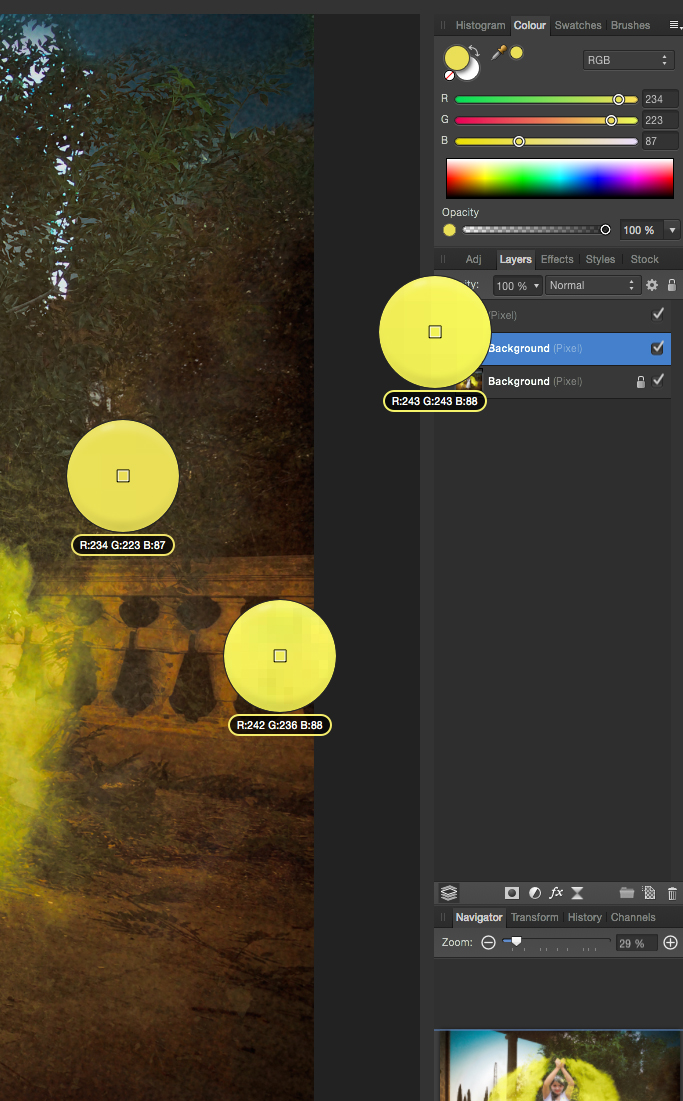Image resolution: width=683 pixels, height=1101 pixels.
Task: Set colour to none with red-slash icon
Action: pyautogui.click(x=449, y=75)
